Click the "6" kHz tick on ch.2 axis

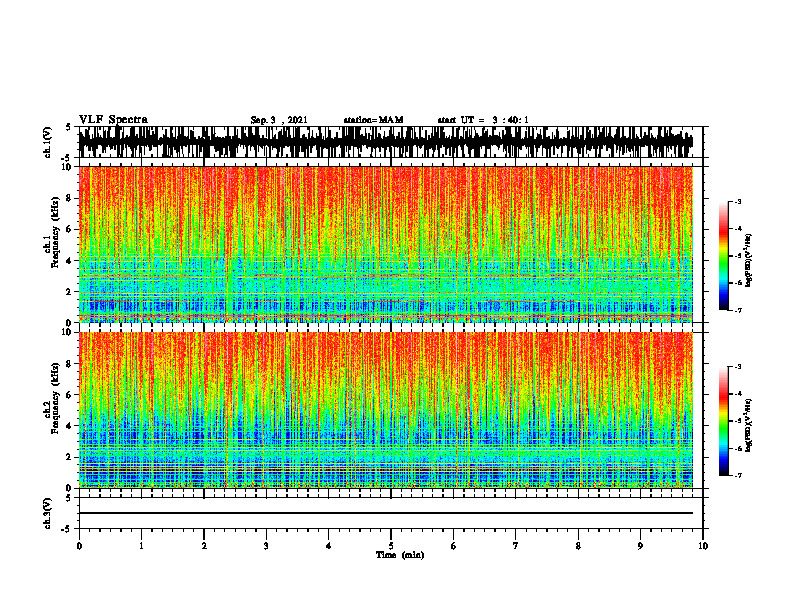tap(69, 395)
